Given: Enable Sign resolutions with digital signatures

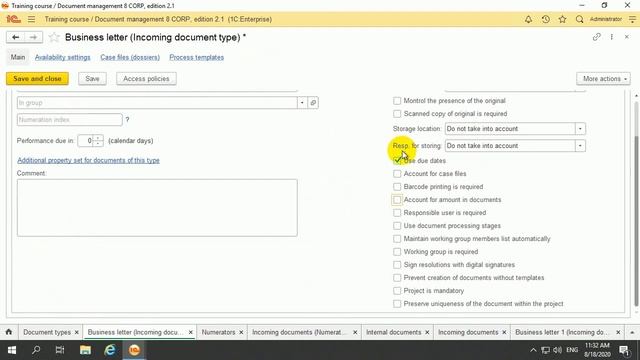Looking at the screenshot, I should [397, 265].
